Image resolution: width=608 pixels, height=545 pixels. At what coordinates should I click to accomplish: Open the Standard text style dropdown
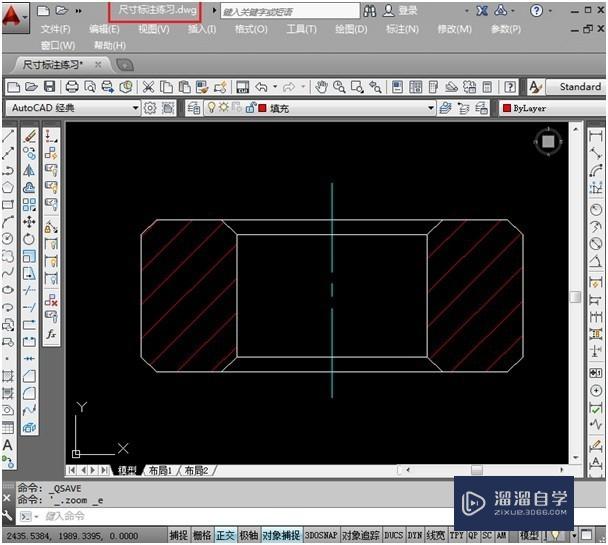(x=577, y=87)
